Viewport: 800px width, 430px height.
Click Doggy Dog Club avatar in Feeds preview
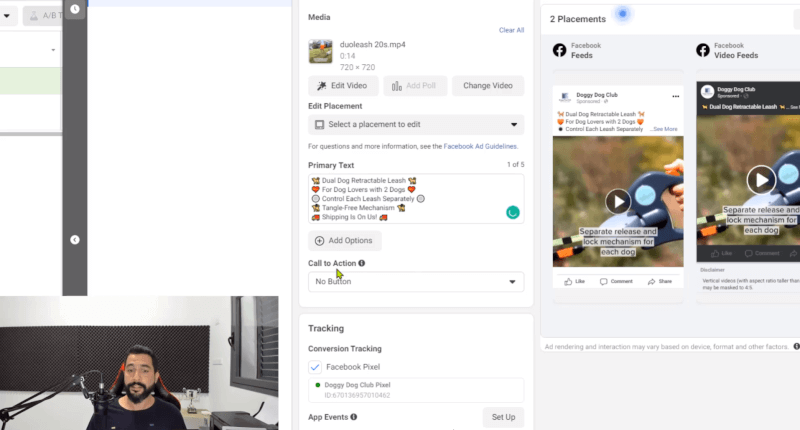(x=565, y=97)
